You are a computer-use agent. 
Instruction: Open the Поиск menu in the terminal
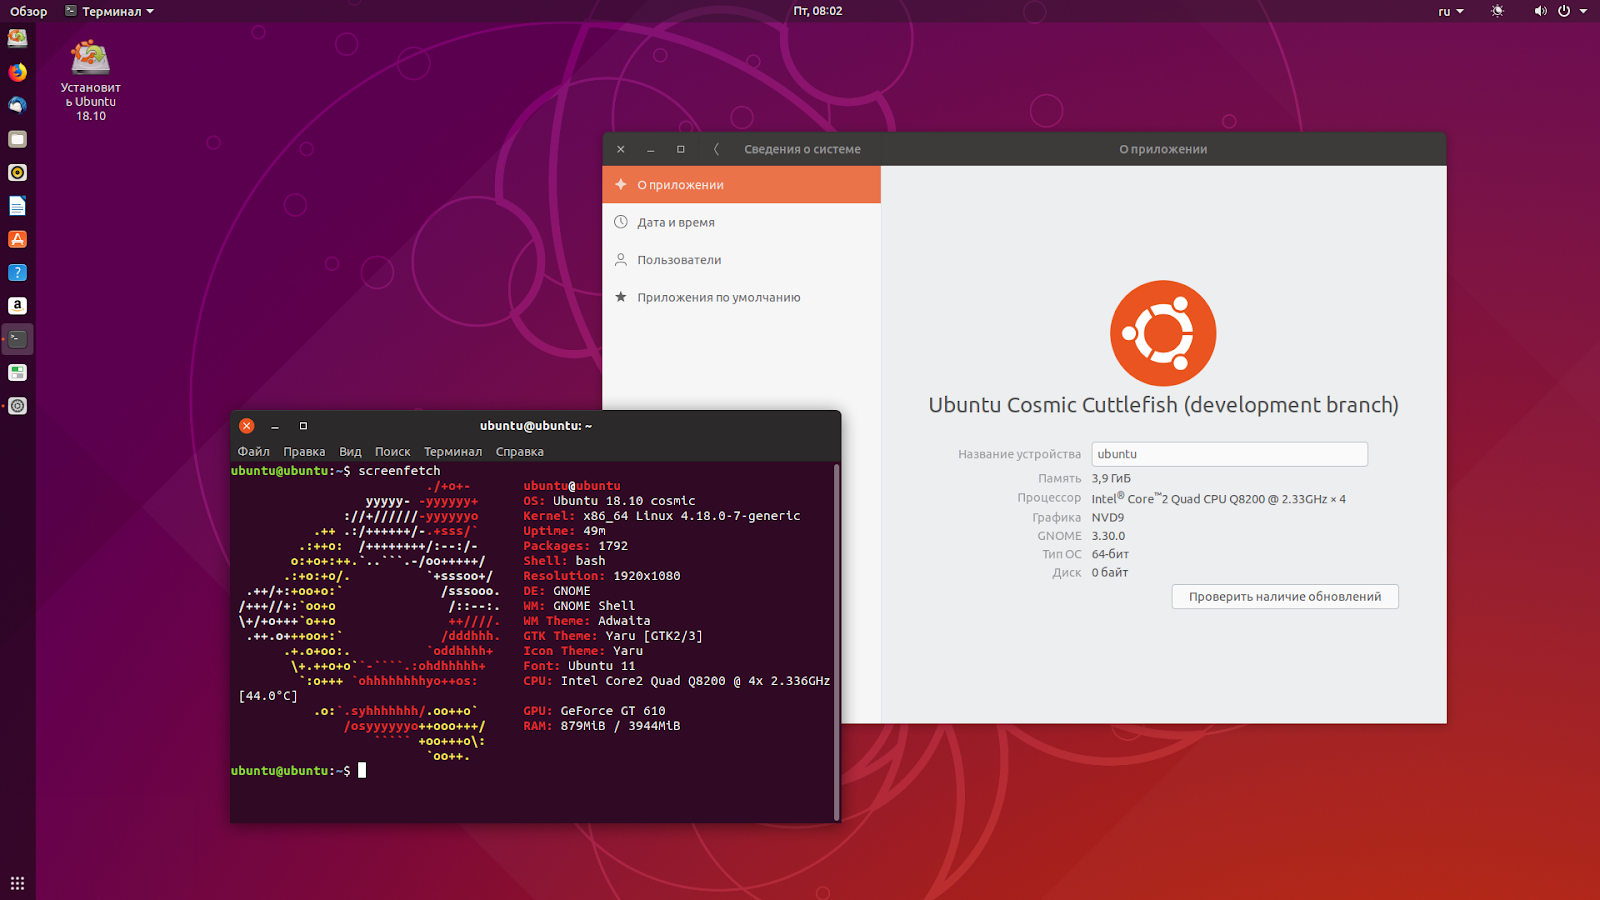393,452
